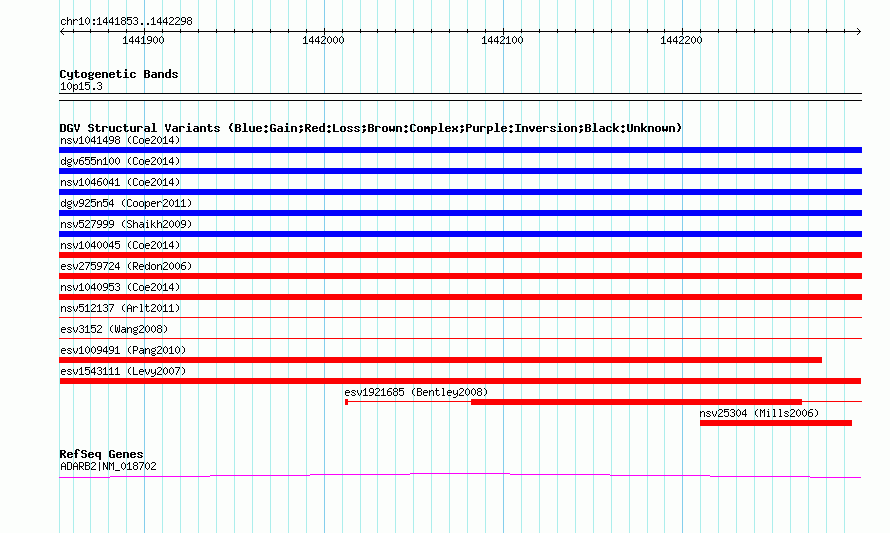Click the 1441900 ruler position label

click(143, 40)
